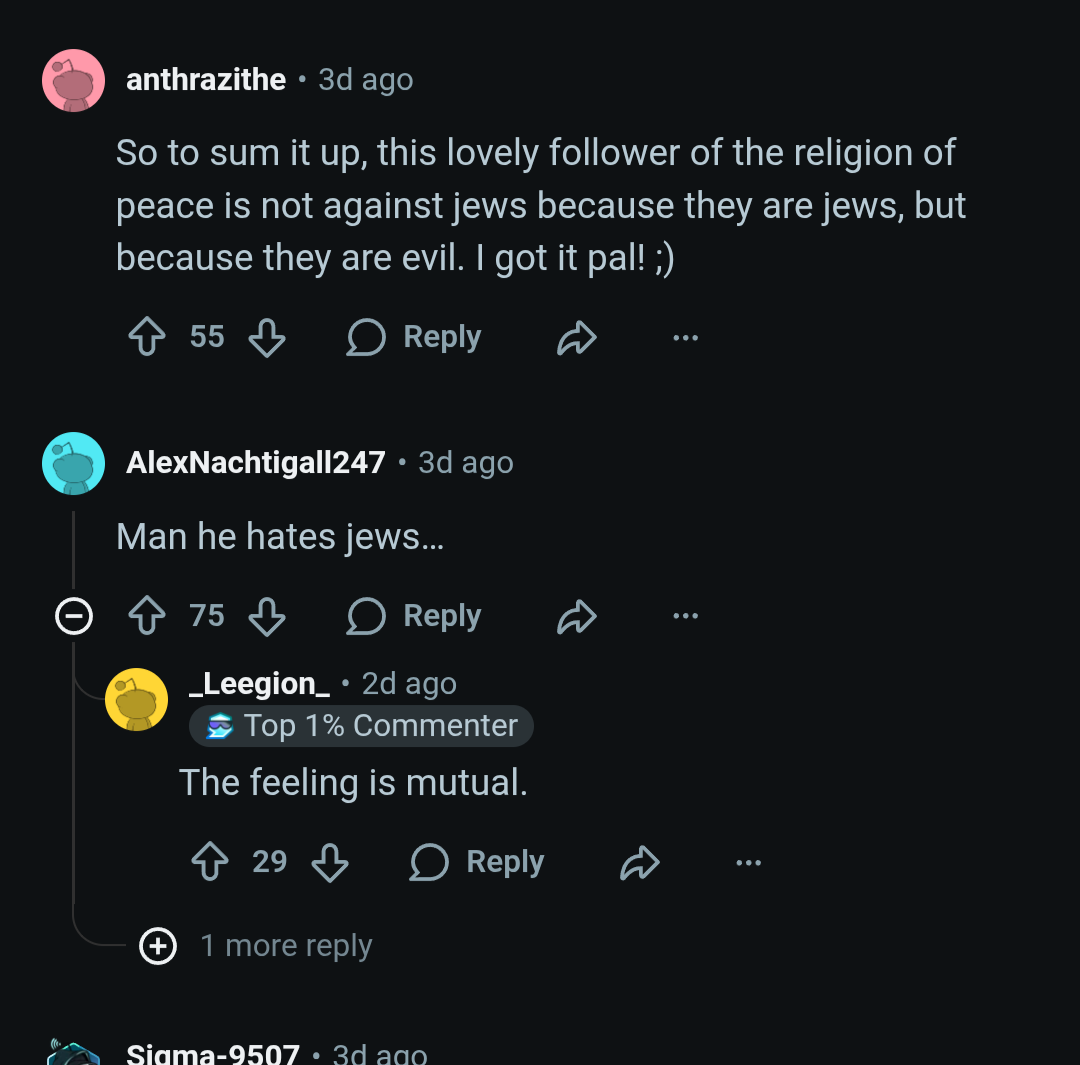Reply to anthrazithe's comment
Screen dimensions: 1080x1065
[415, 337]
